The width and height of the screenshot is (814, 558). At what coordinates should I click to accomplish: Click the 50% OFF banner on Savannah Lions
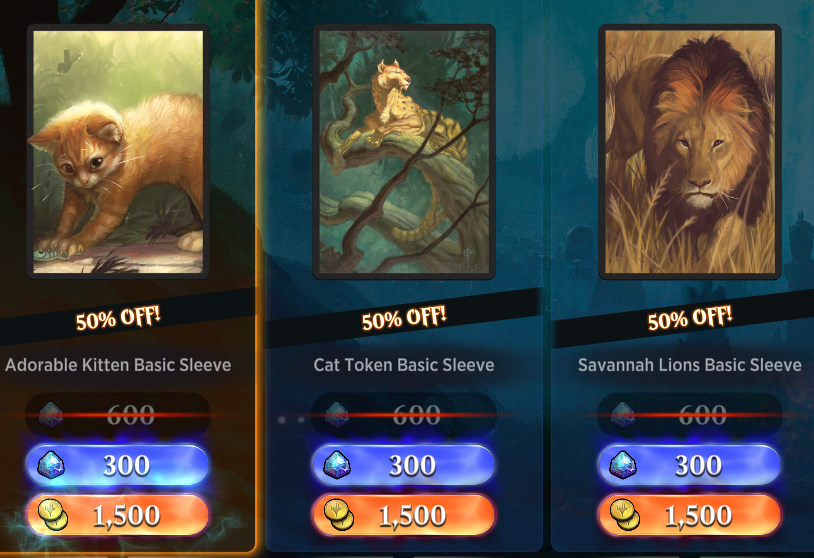coord(690,318)
